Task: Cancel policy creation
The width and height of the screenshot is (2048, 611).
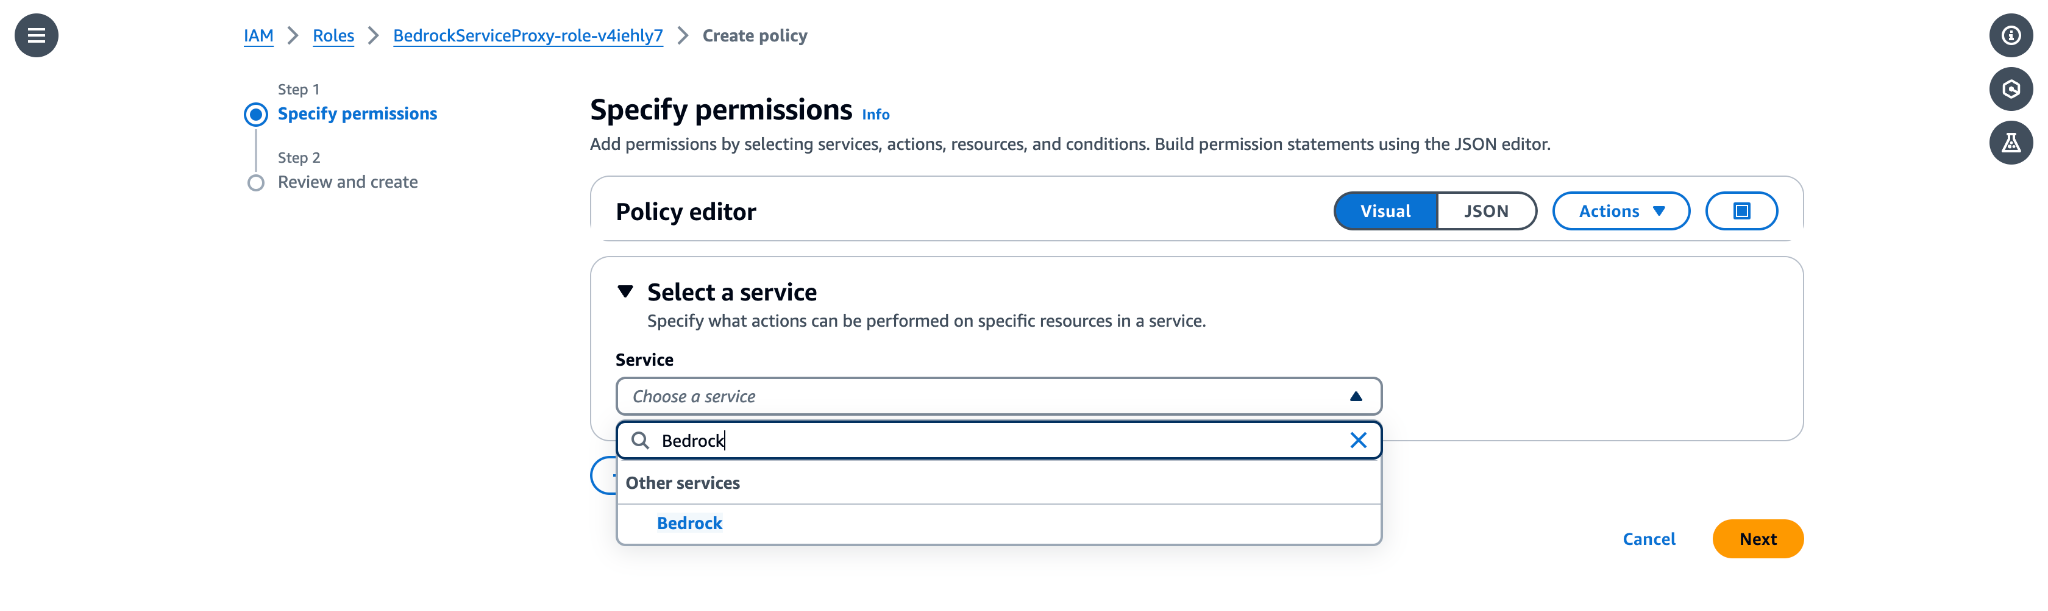Action: coord(1649,539)
